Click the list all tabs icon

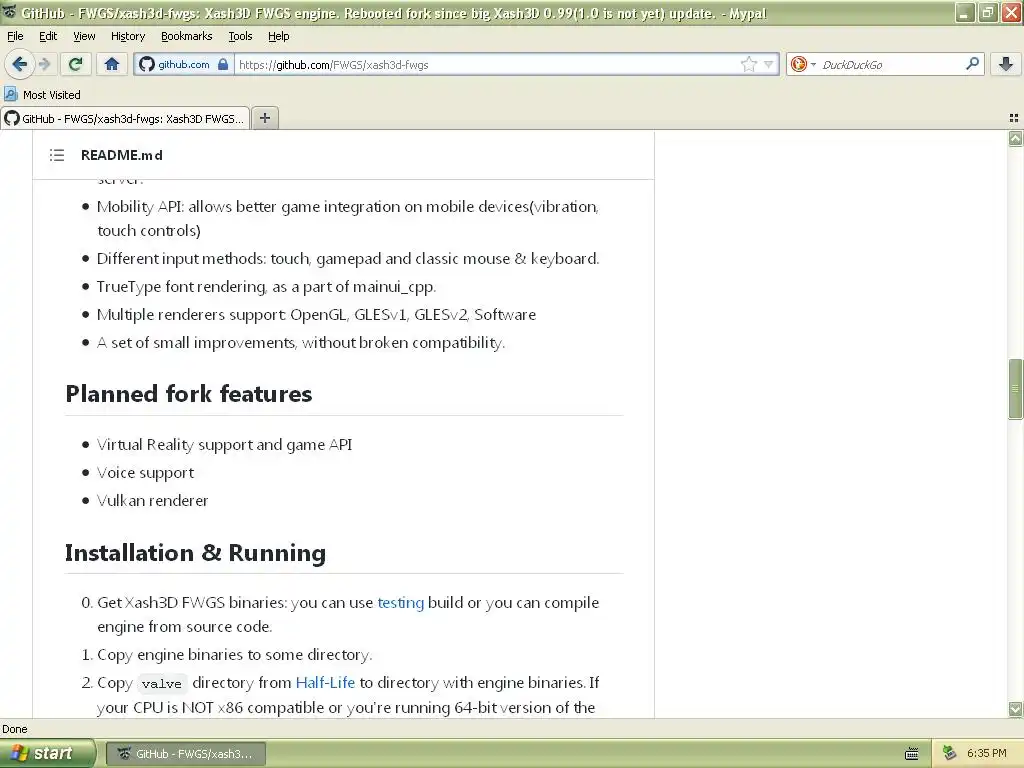point(1014,118)
